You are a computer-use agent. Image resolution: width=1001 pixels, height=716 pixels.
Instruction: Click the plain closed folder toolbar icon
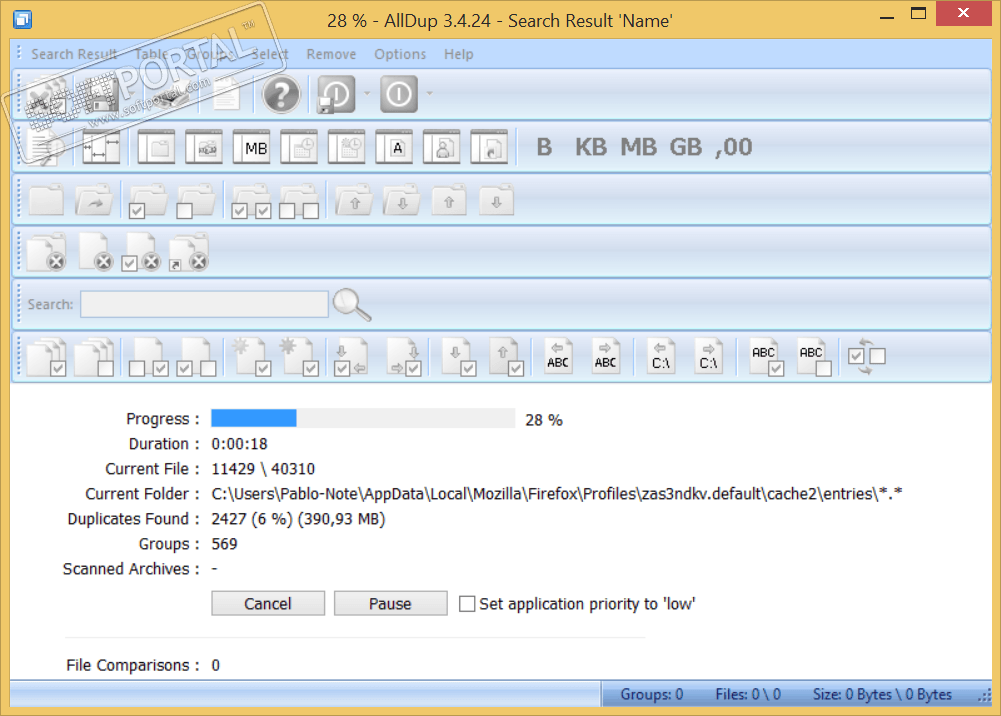click(x=46, y=200)
